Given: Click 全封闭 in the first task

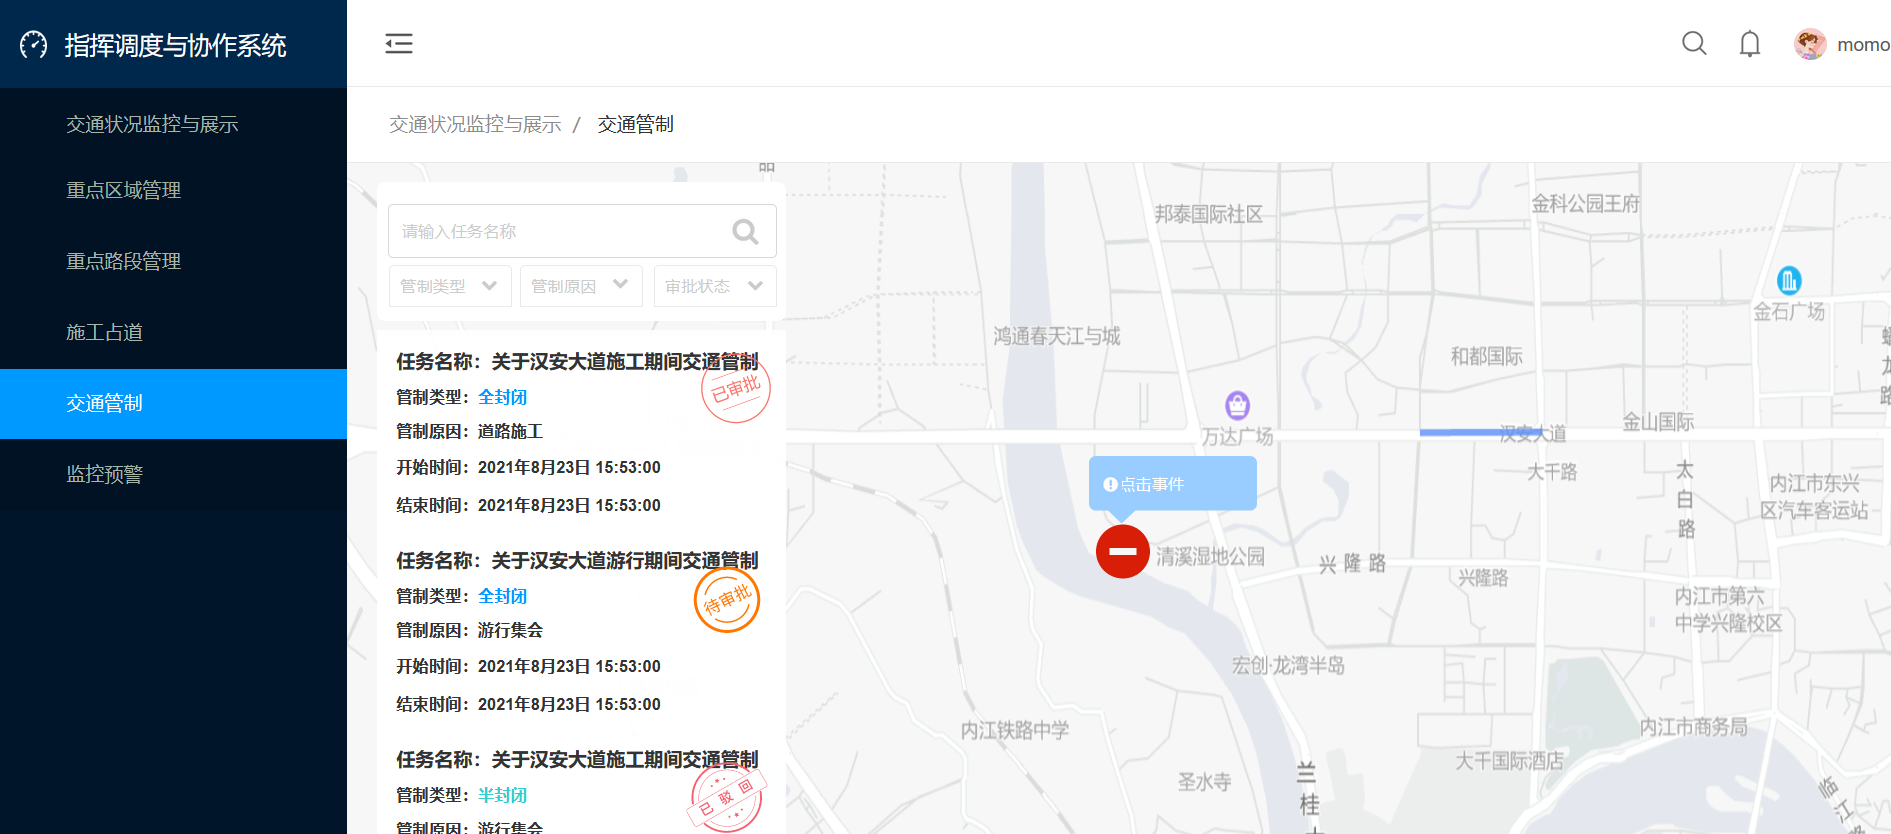Looking at the screenshot, I should click(x=502, y=397).
